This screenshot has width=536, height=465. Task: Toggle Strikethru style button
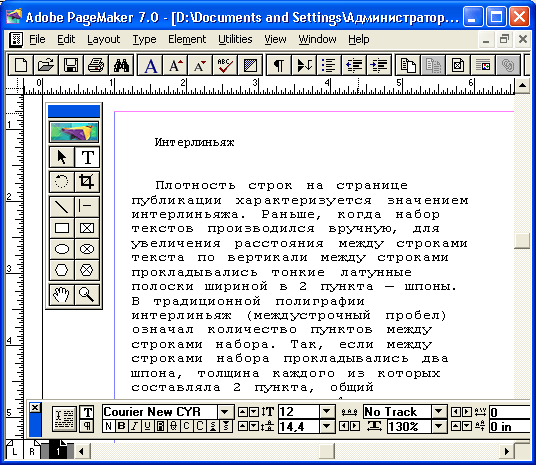point(173,426)
